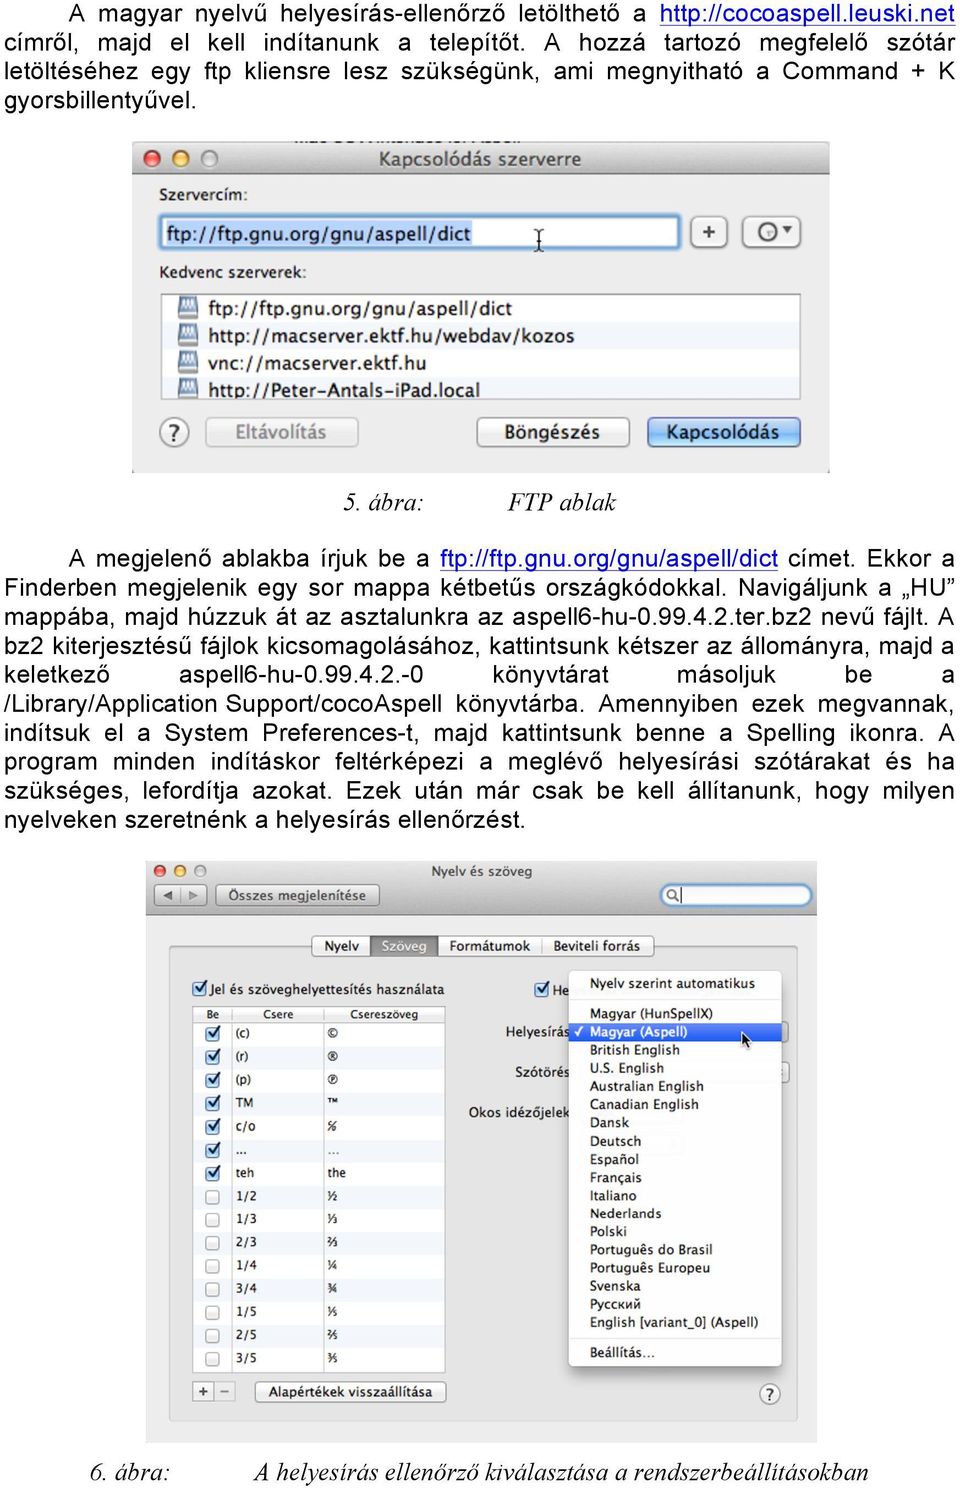The image size is (960, 1488).
Task: Click the server icon of vnc://macserver.ektf.hu
Action: (188, 362)
